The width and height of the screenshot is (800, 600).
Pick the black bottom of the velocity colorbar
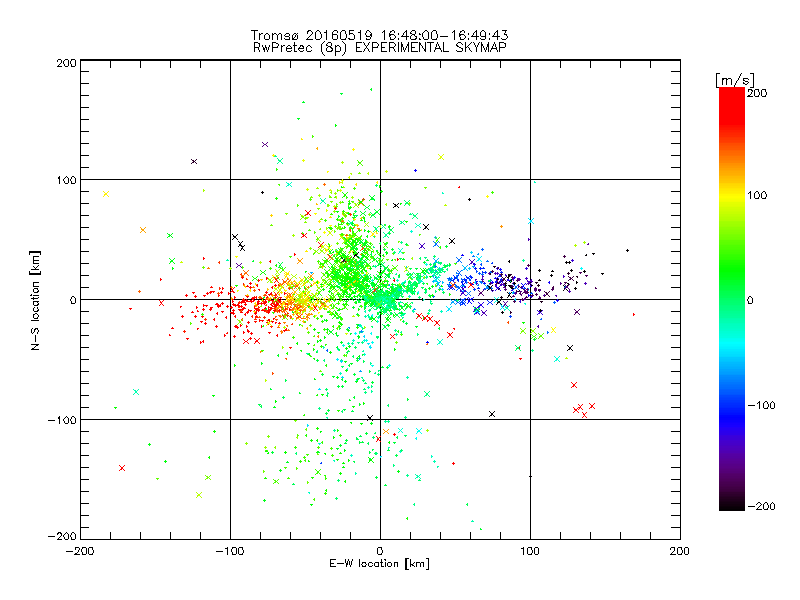[x=732, y=505]
